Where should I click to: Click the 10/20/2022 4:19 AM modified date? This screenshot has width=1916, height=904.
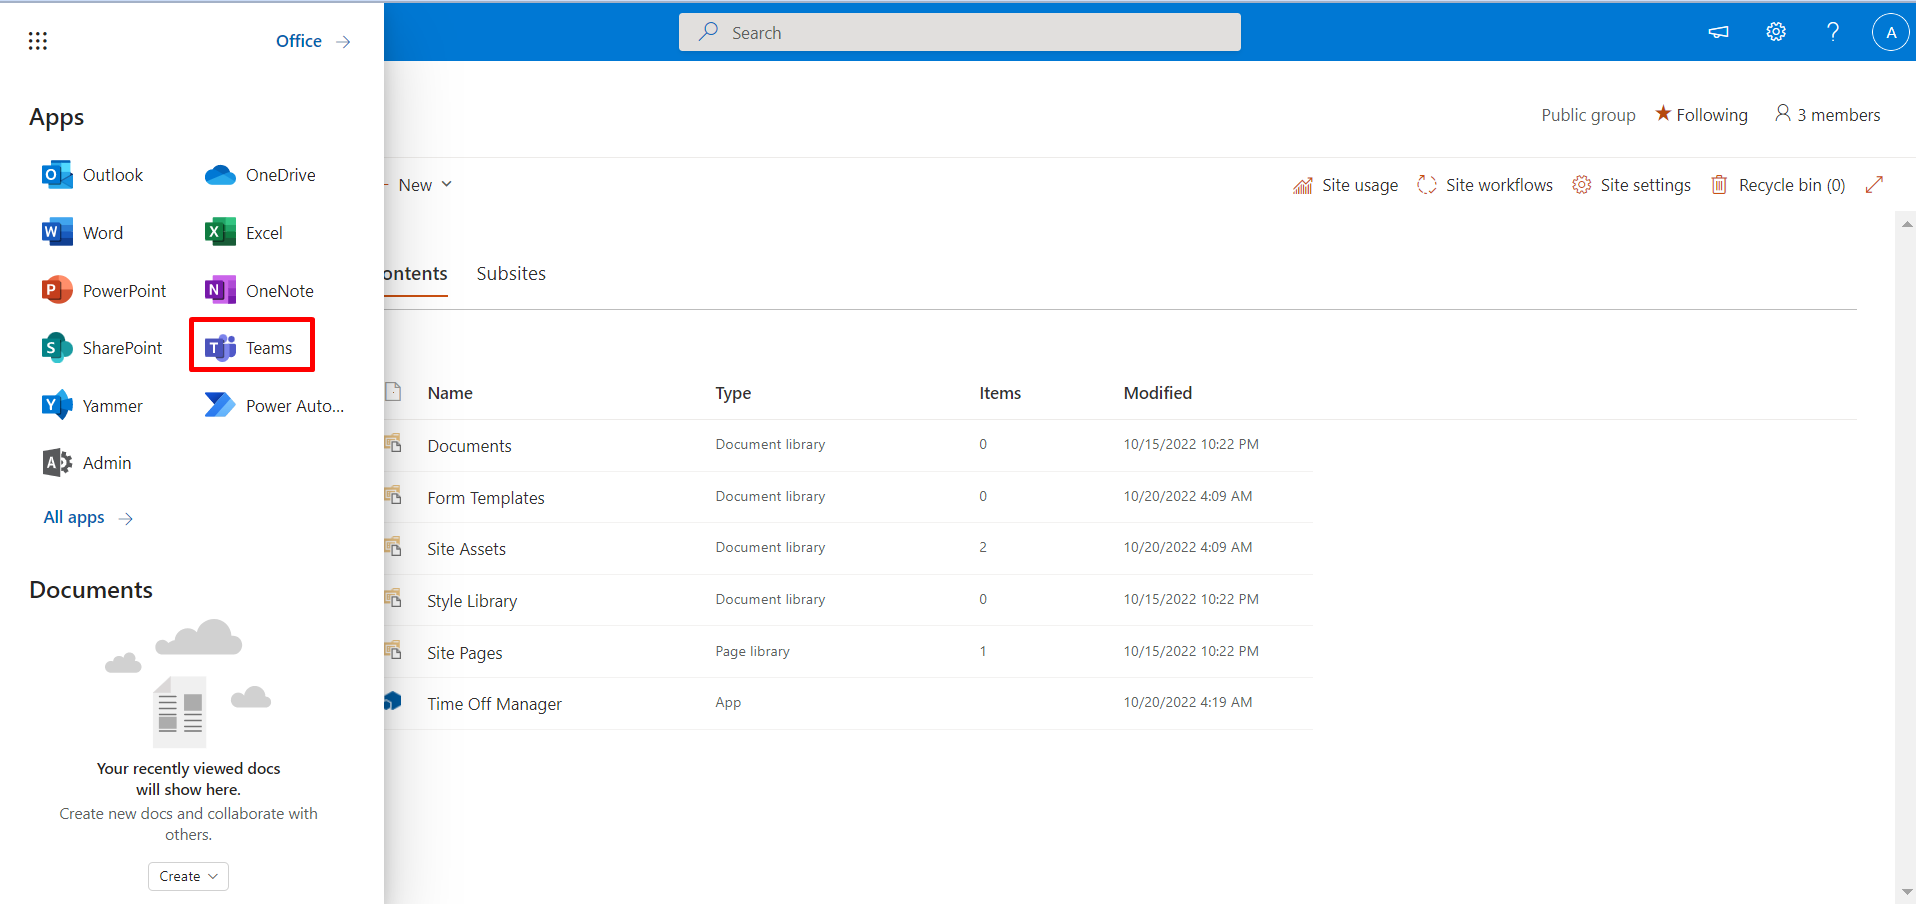(x=1188, y=702)
